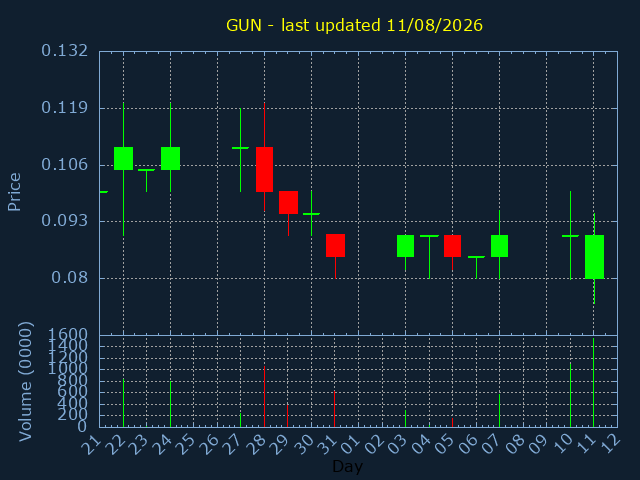This screenshot has height=480, width=640.
Task: Click the green volume bar on day 22
Action: [123, 402]
